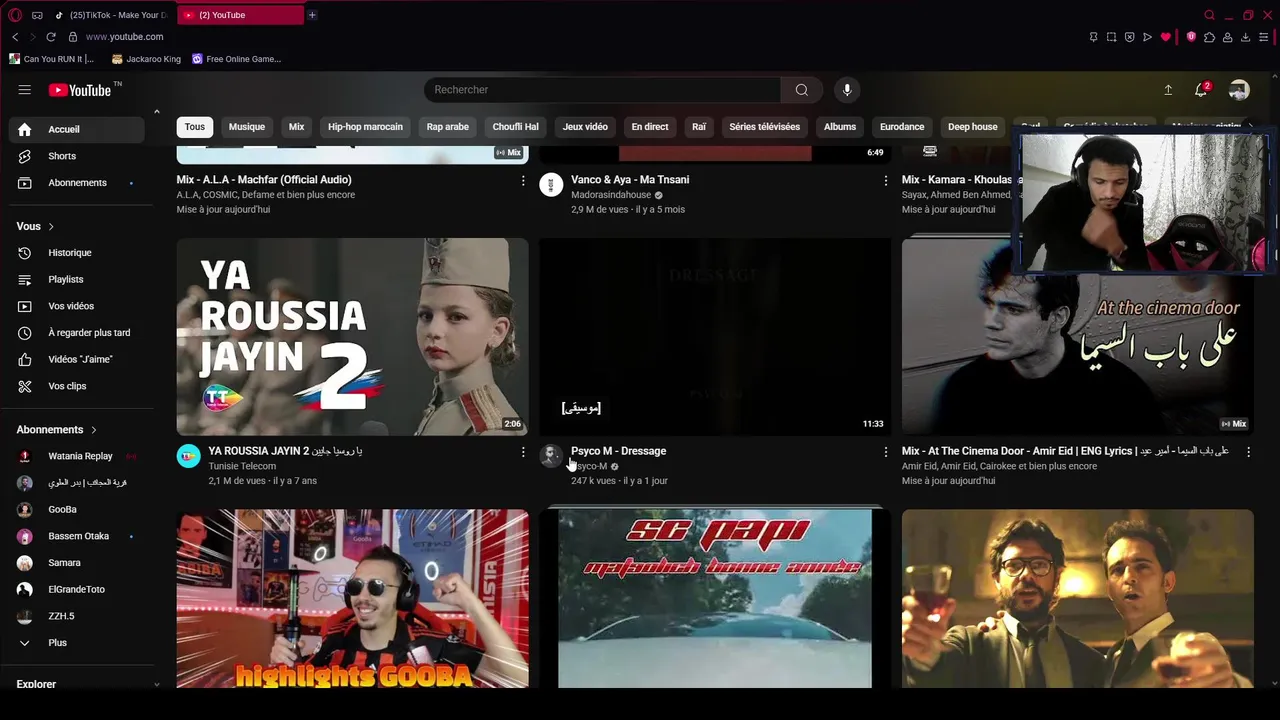This screenshot has height=720, width=1280.
Task: Click the YouTube logo
Action: 80,90
